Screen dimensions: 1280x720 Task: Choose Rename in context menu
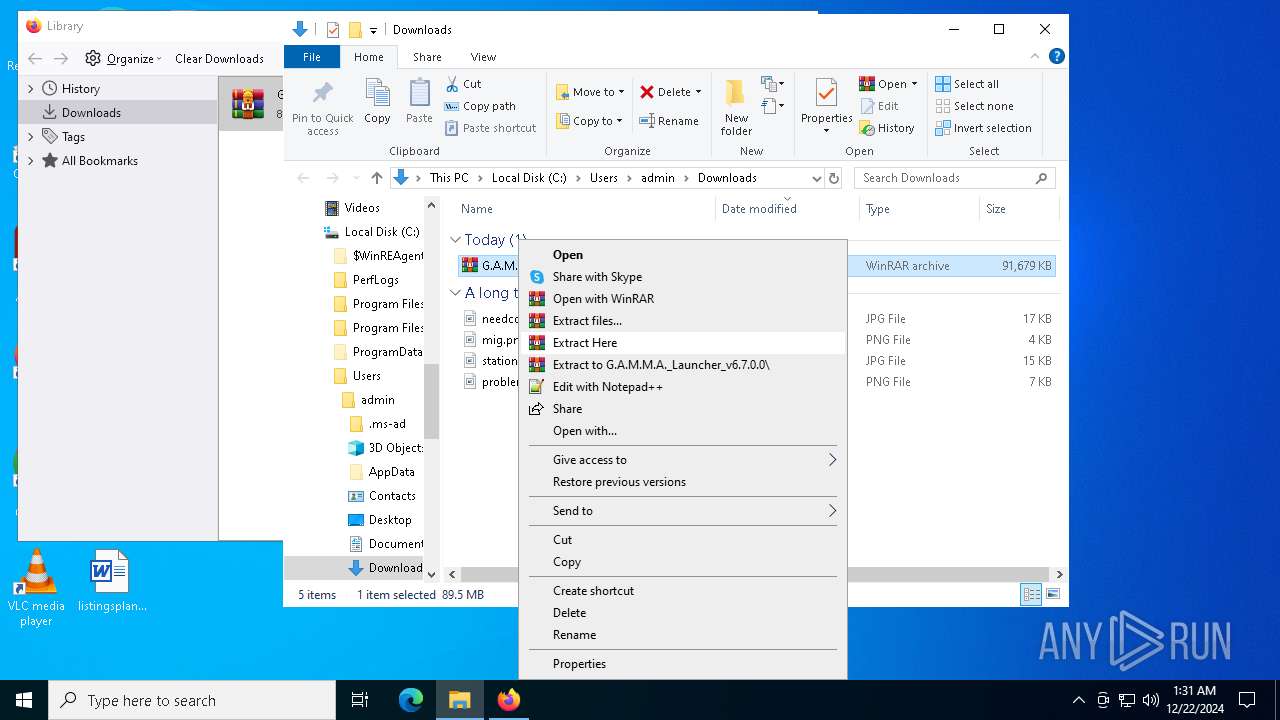[x=682, y=635]
